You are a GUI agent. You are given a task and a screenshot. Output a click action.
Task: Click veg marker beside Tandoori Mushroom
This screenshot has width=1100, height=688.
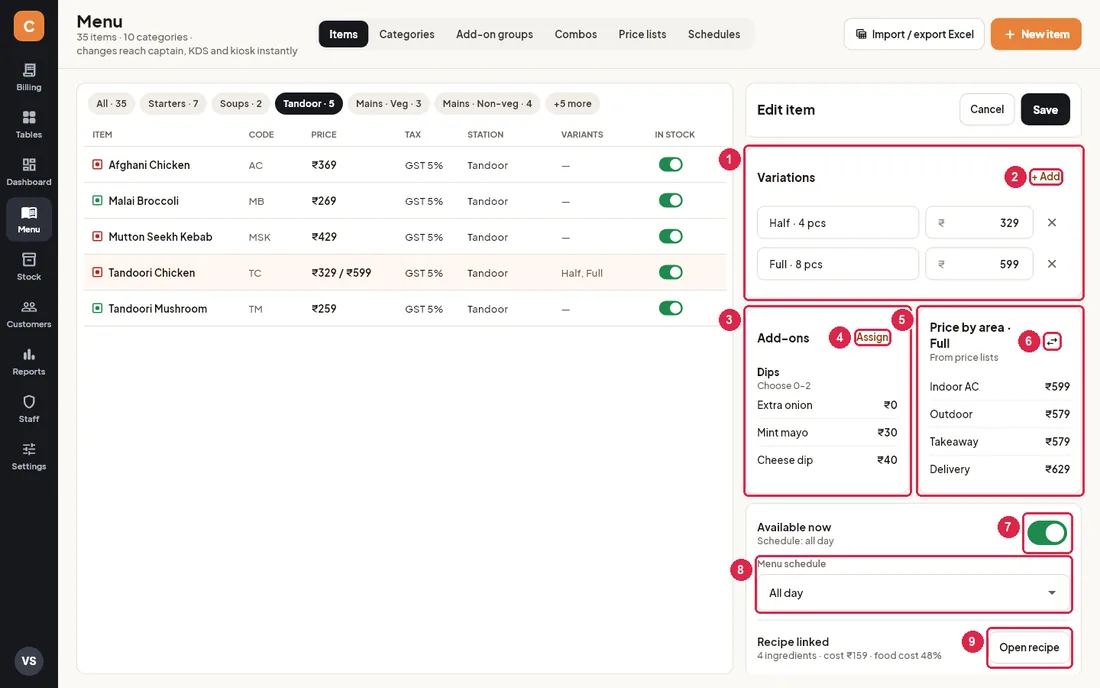(x=98, y=308)
